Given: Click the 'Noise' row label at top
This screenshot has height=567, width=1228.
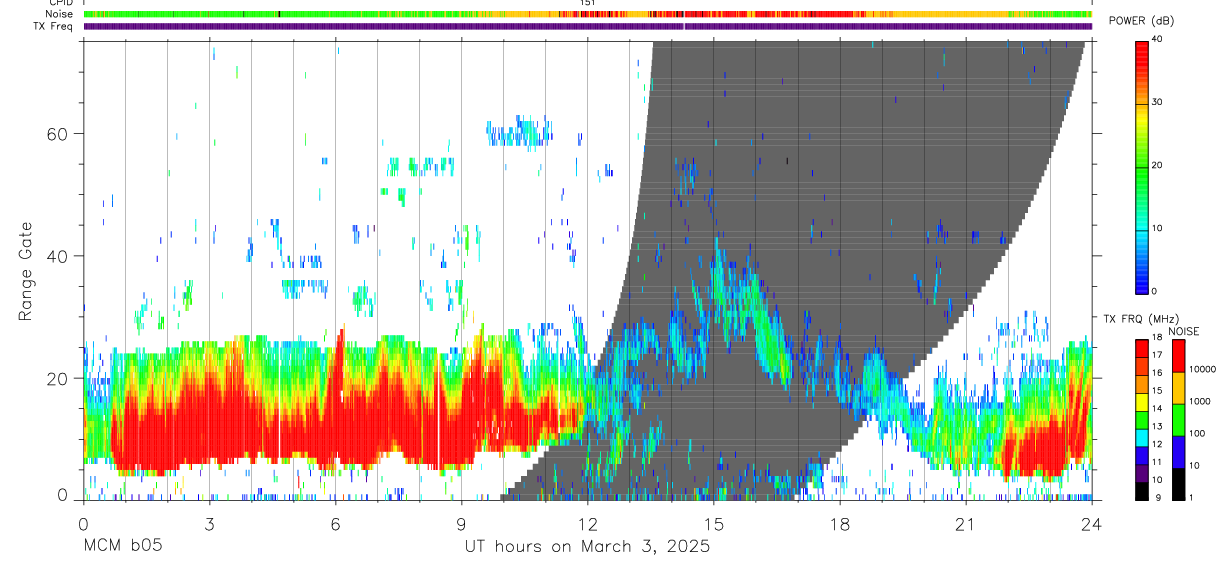Looking at the screenshot, I should pyautogui.click(x=61, y=14).
